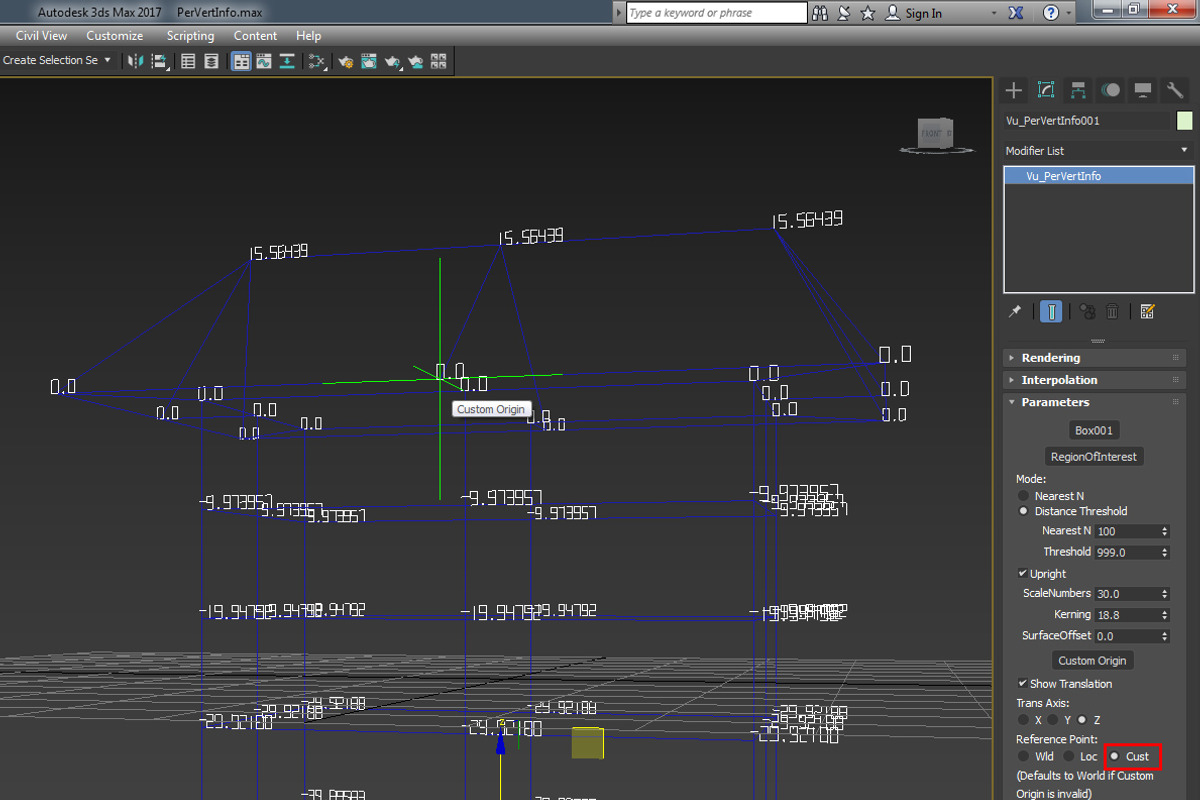Open the Modifier List dropdown
The image size is (1200, 800).
tap(1098, 151)
